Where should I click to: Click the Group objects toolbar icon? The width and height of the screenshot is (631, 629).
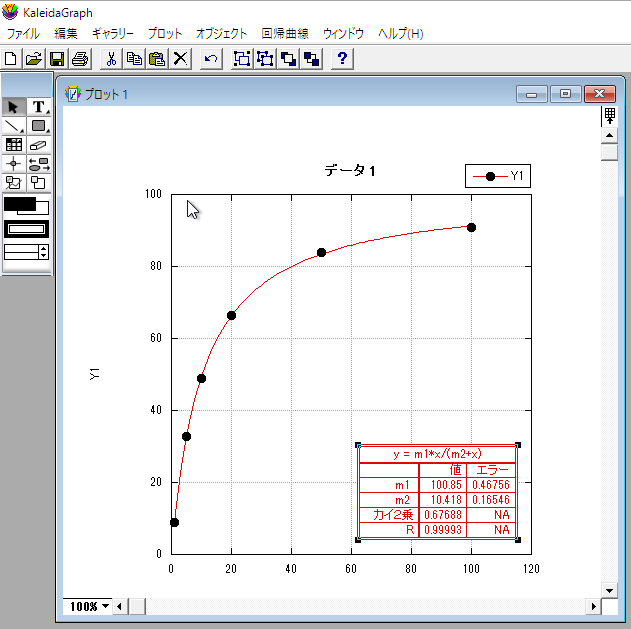[x=242, y=59]
